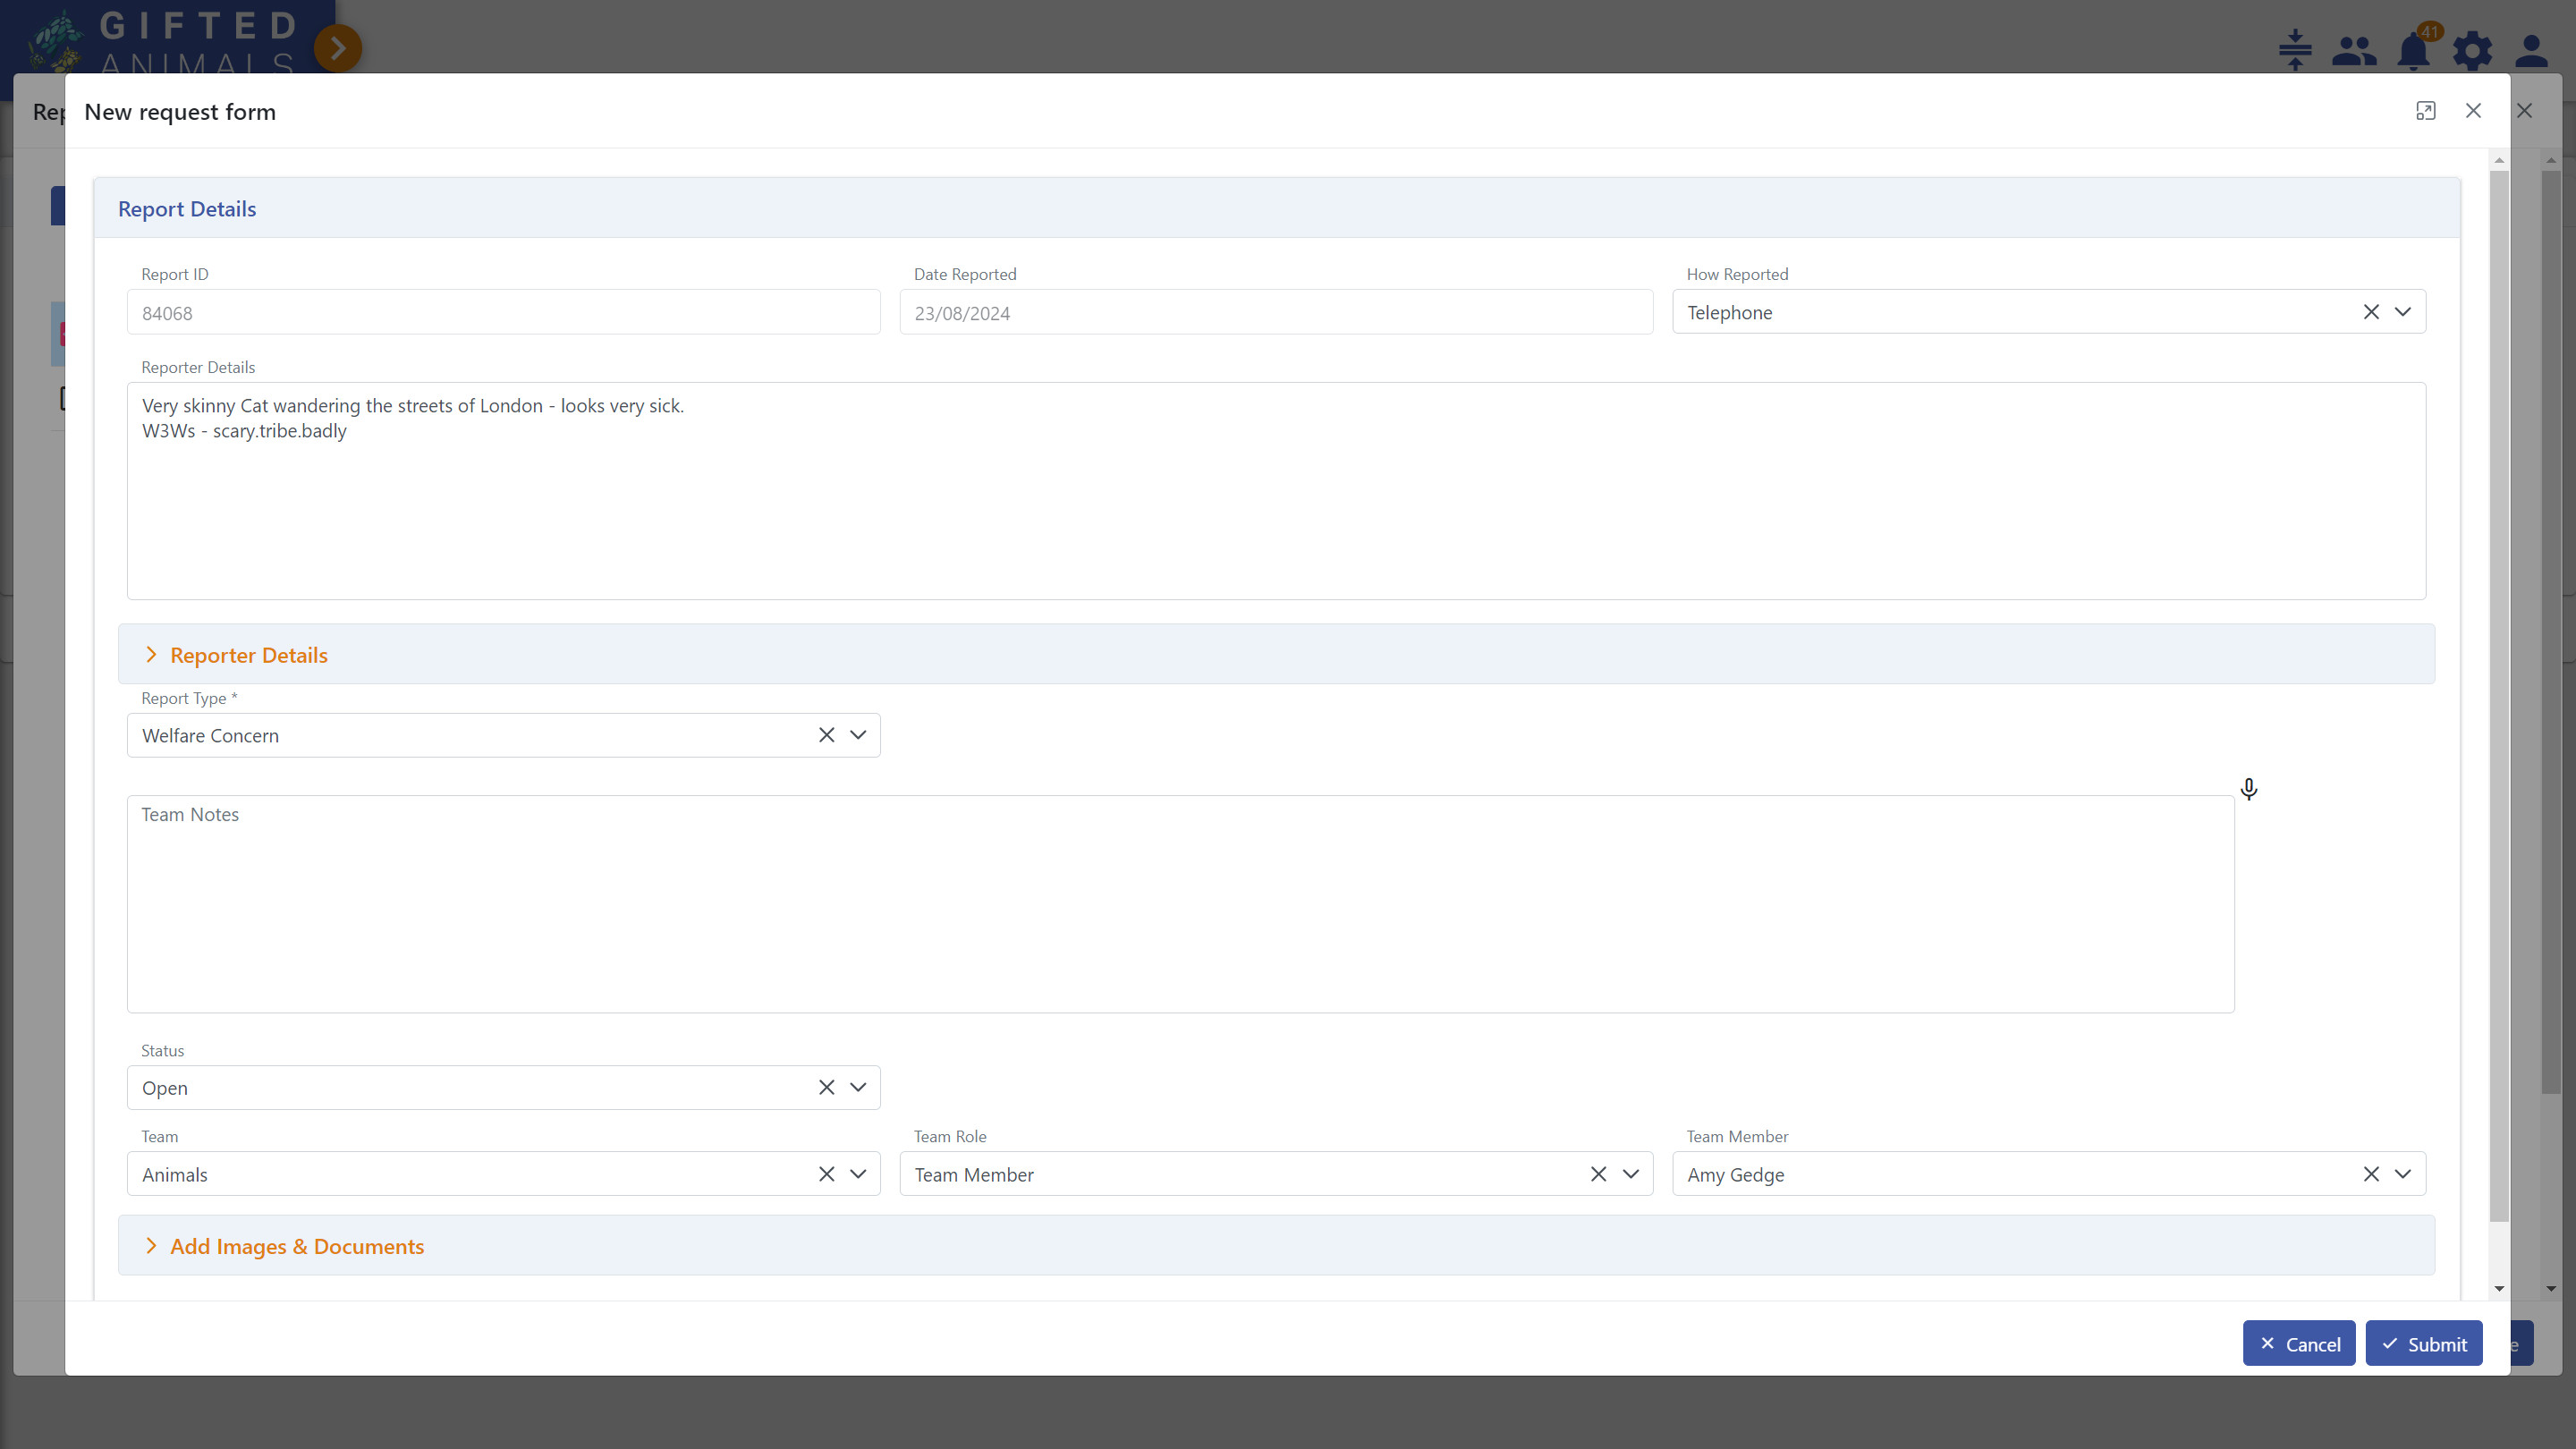2576x1449 pixels.
Task: Clear the Animals team selection
Action: 826,1174
